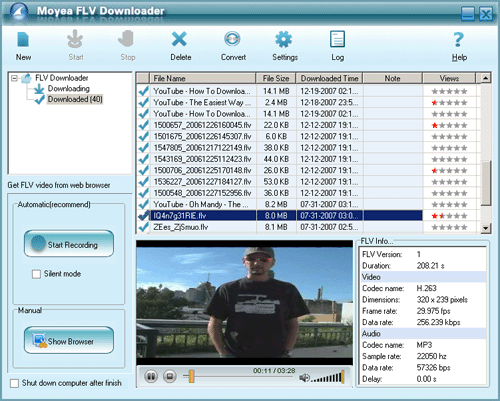Click the 00:11 / 03:28 time display
The image size is (500, 401).
pyautogui.click(x=274, y=371)
